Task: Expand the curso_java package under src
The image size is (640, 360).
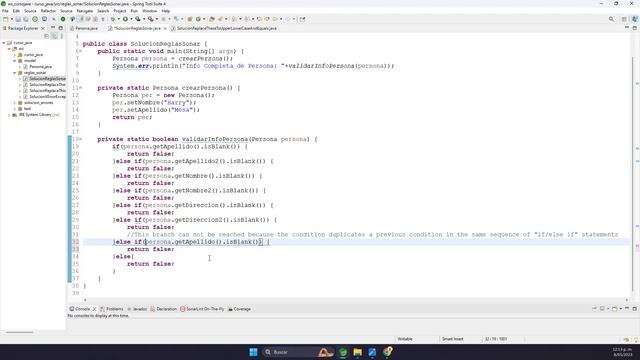Action: pyautogui.click(x=15, y=54)
